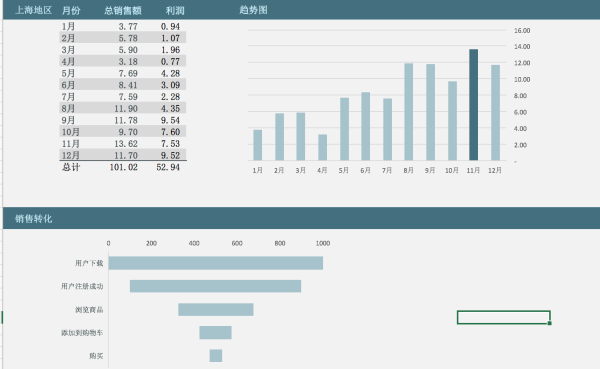Select the 销售转化 section header
This screenshot has width=600, height=369.
tap(33, 219)
